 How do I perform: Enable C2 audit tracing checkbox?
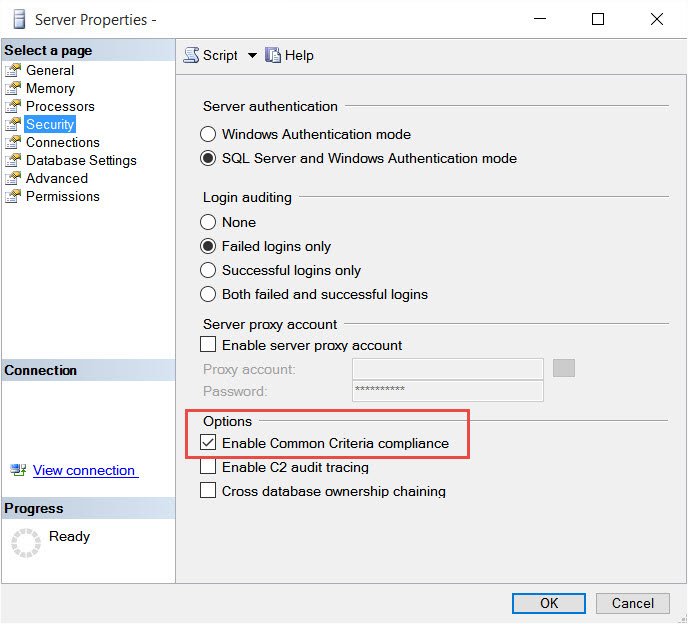coord(208,466)
